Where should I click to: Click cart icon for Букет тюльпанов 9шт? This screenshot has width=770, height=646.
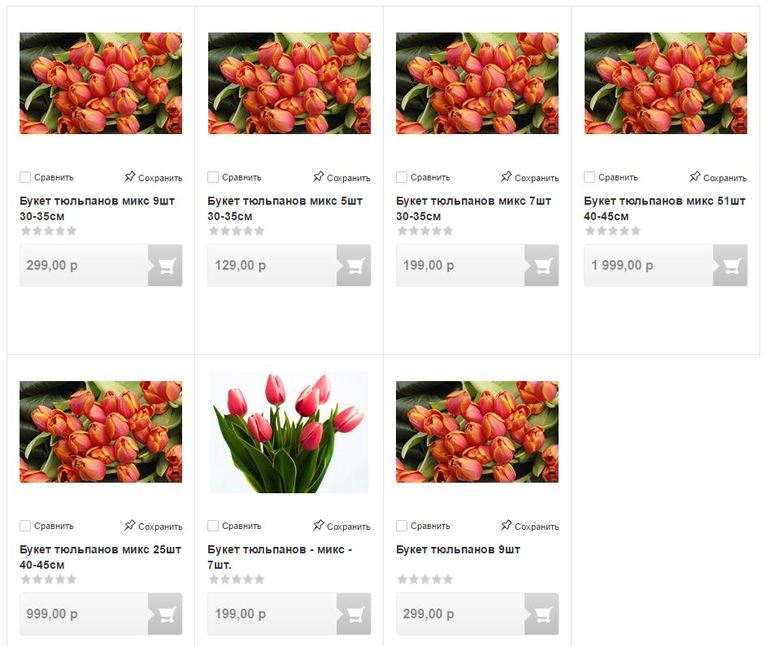click(x=542, y=614)
